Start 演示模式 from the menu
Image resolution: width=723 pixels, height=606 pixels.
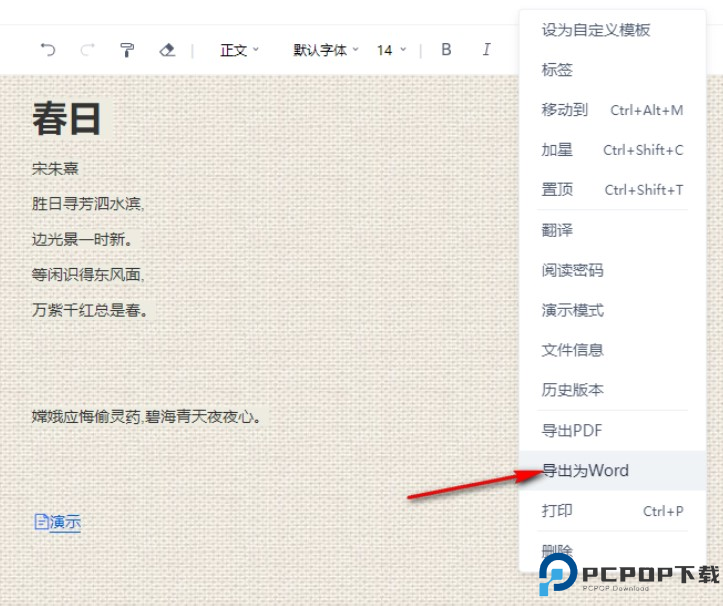(612, 310)
